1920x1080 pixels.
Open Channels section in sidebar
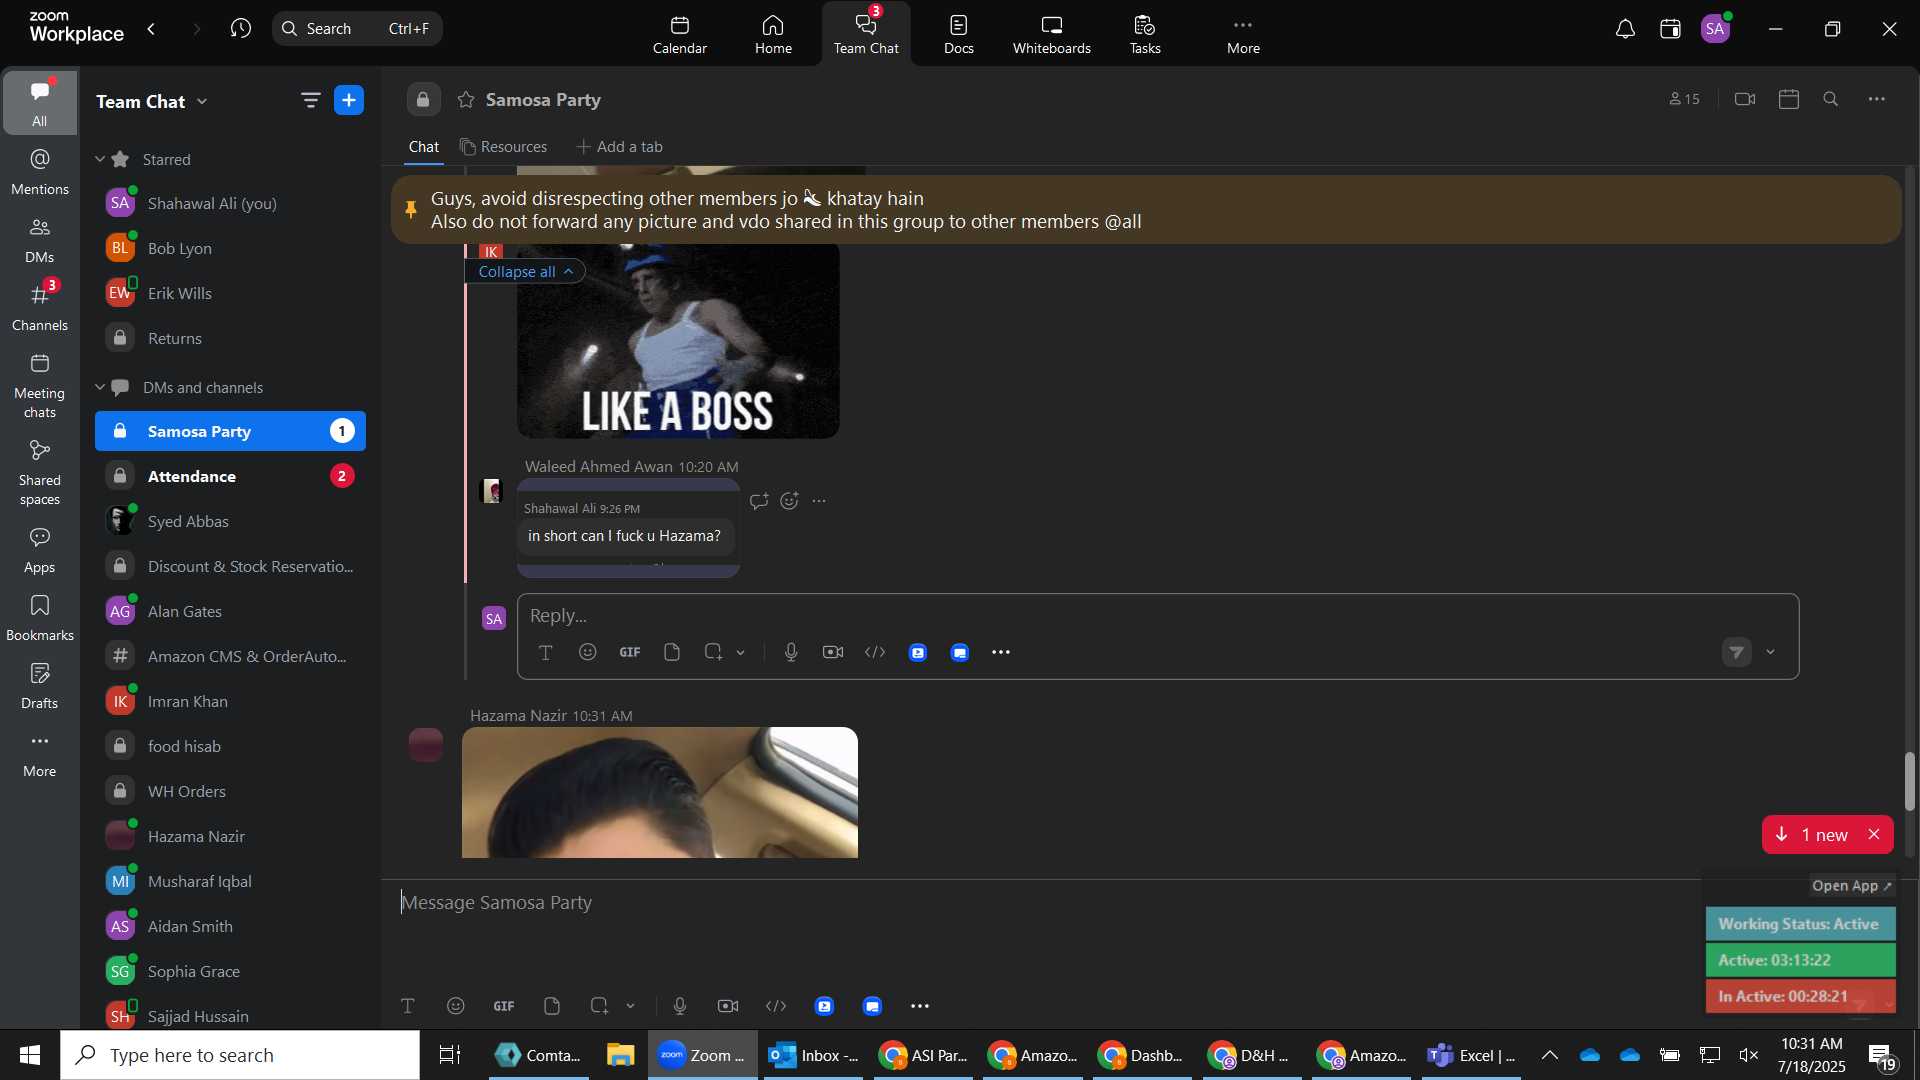point(40,308)
